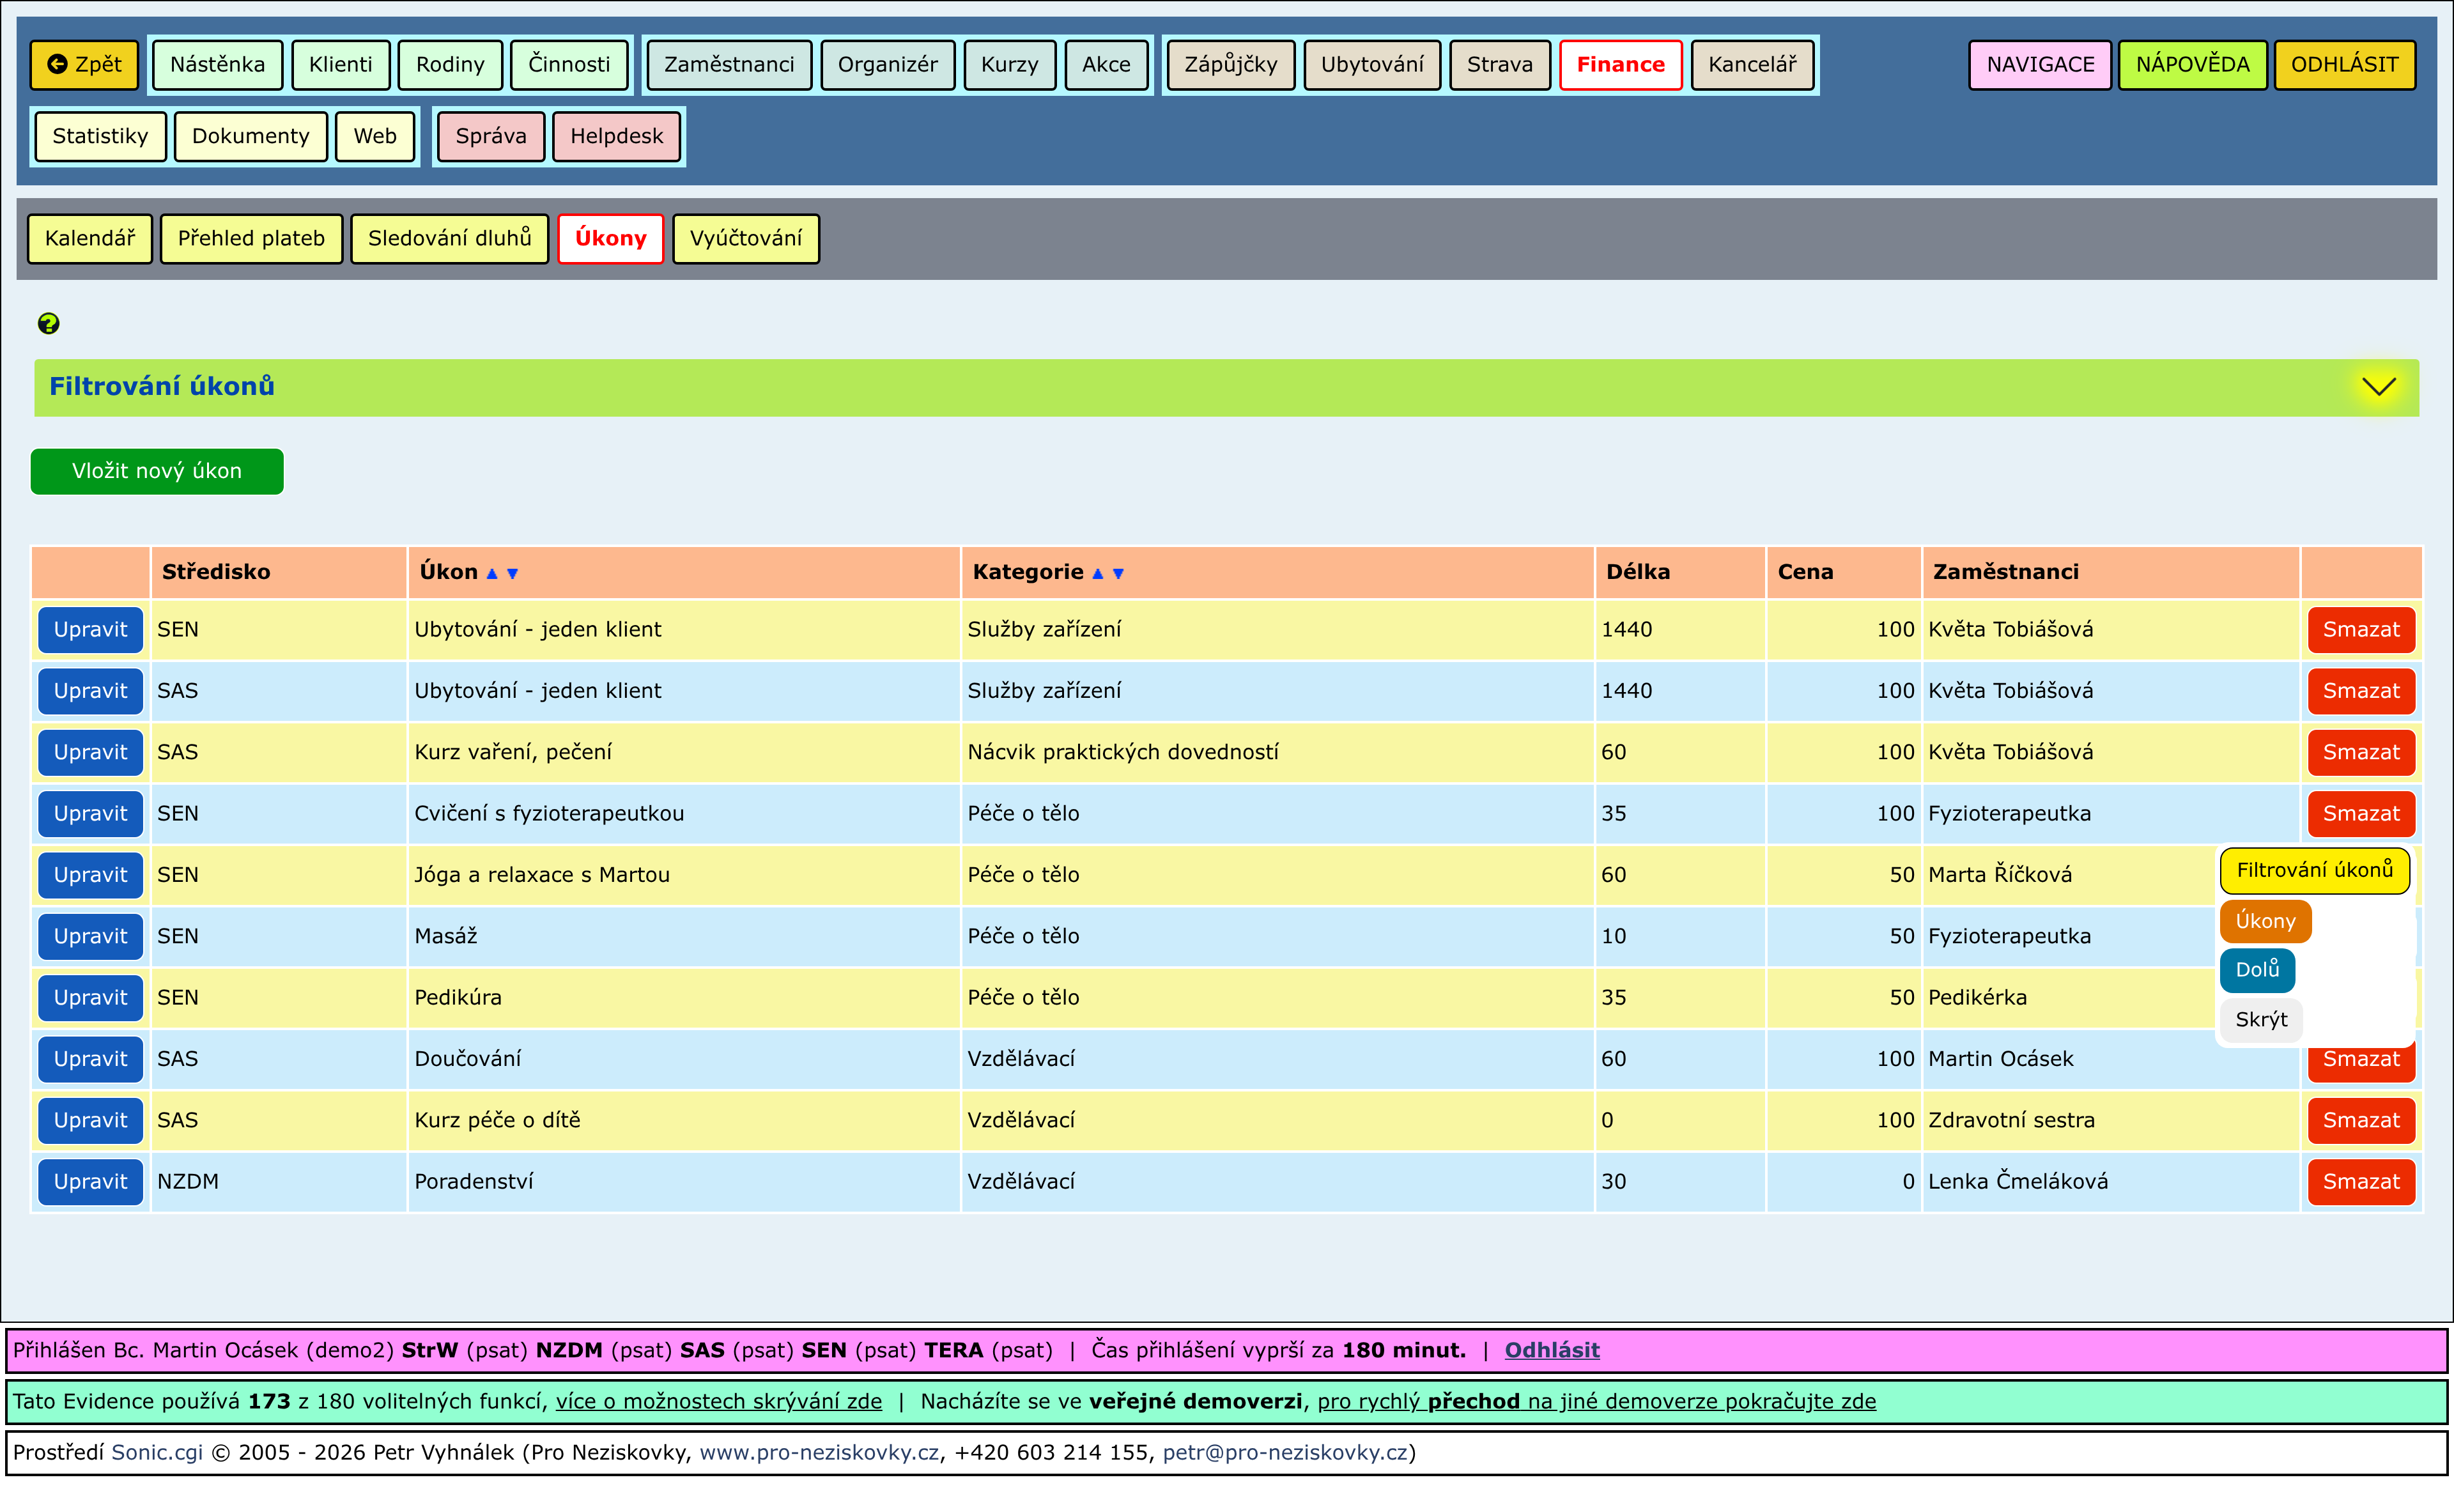Expand the Filtrování úkonů chevron
Screen dimensions: 2454x1512
[x=2378, y=387]
